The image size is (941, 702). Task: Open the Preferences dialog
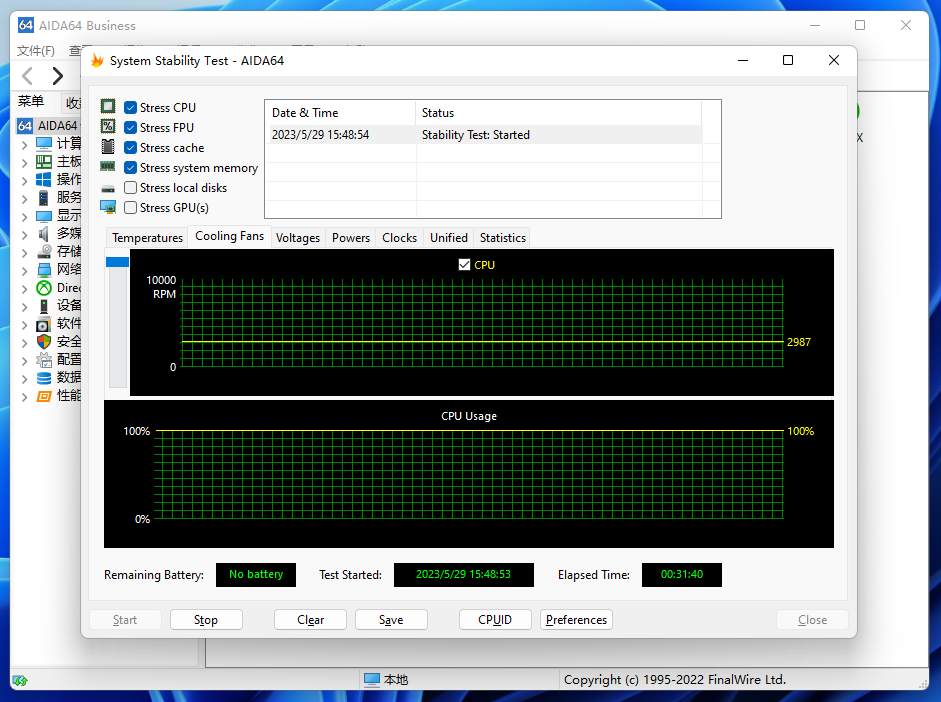click(x=576, y=620)
